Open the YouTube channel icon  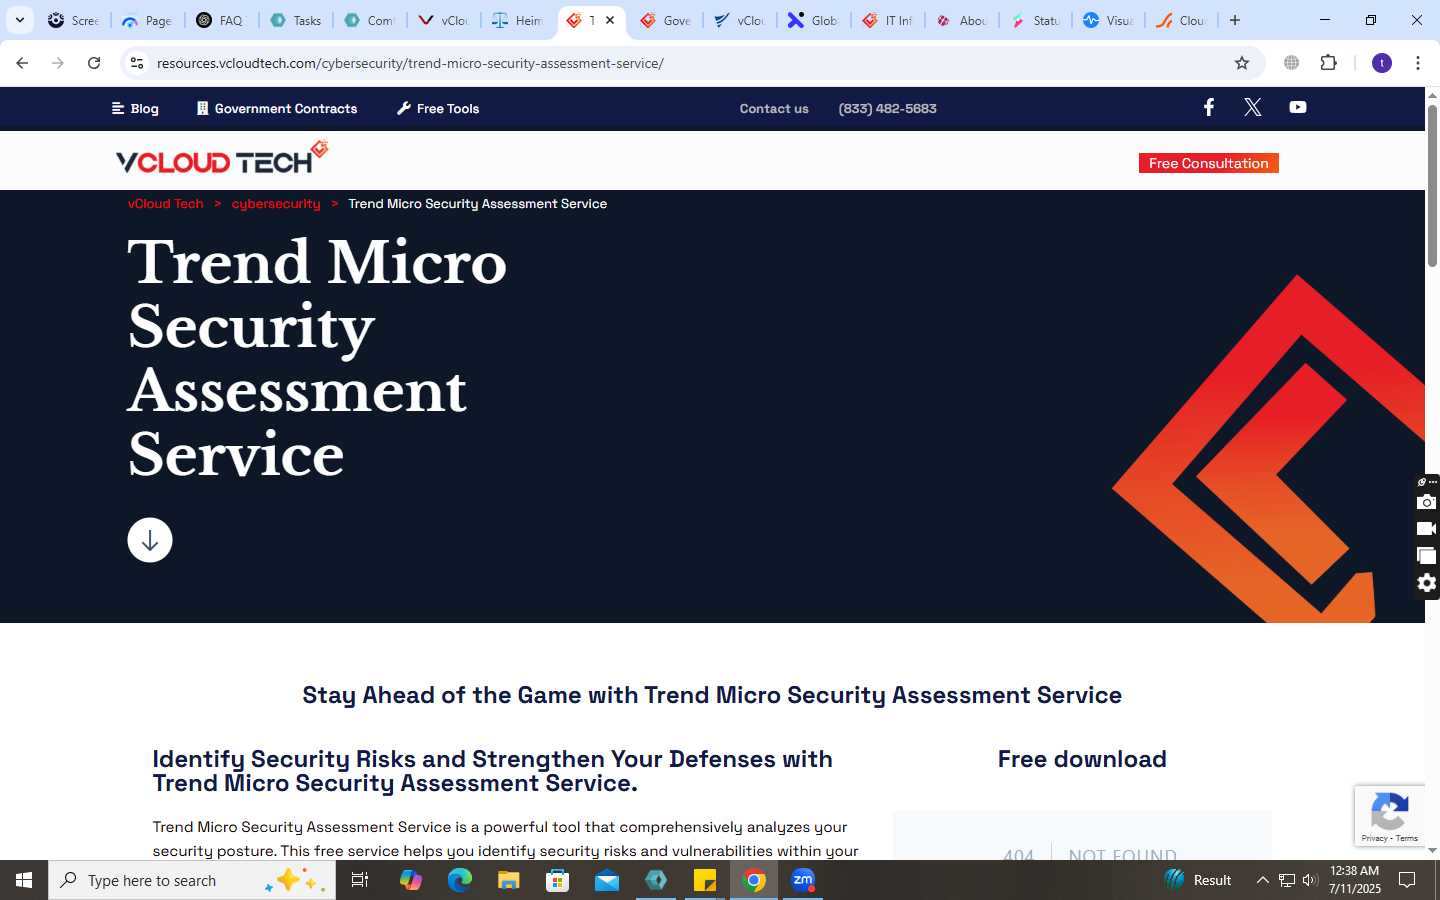[x=1297, y=107]
